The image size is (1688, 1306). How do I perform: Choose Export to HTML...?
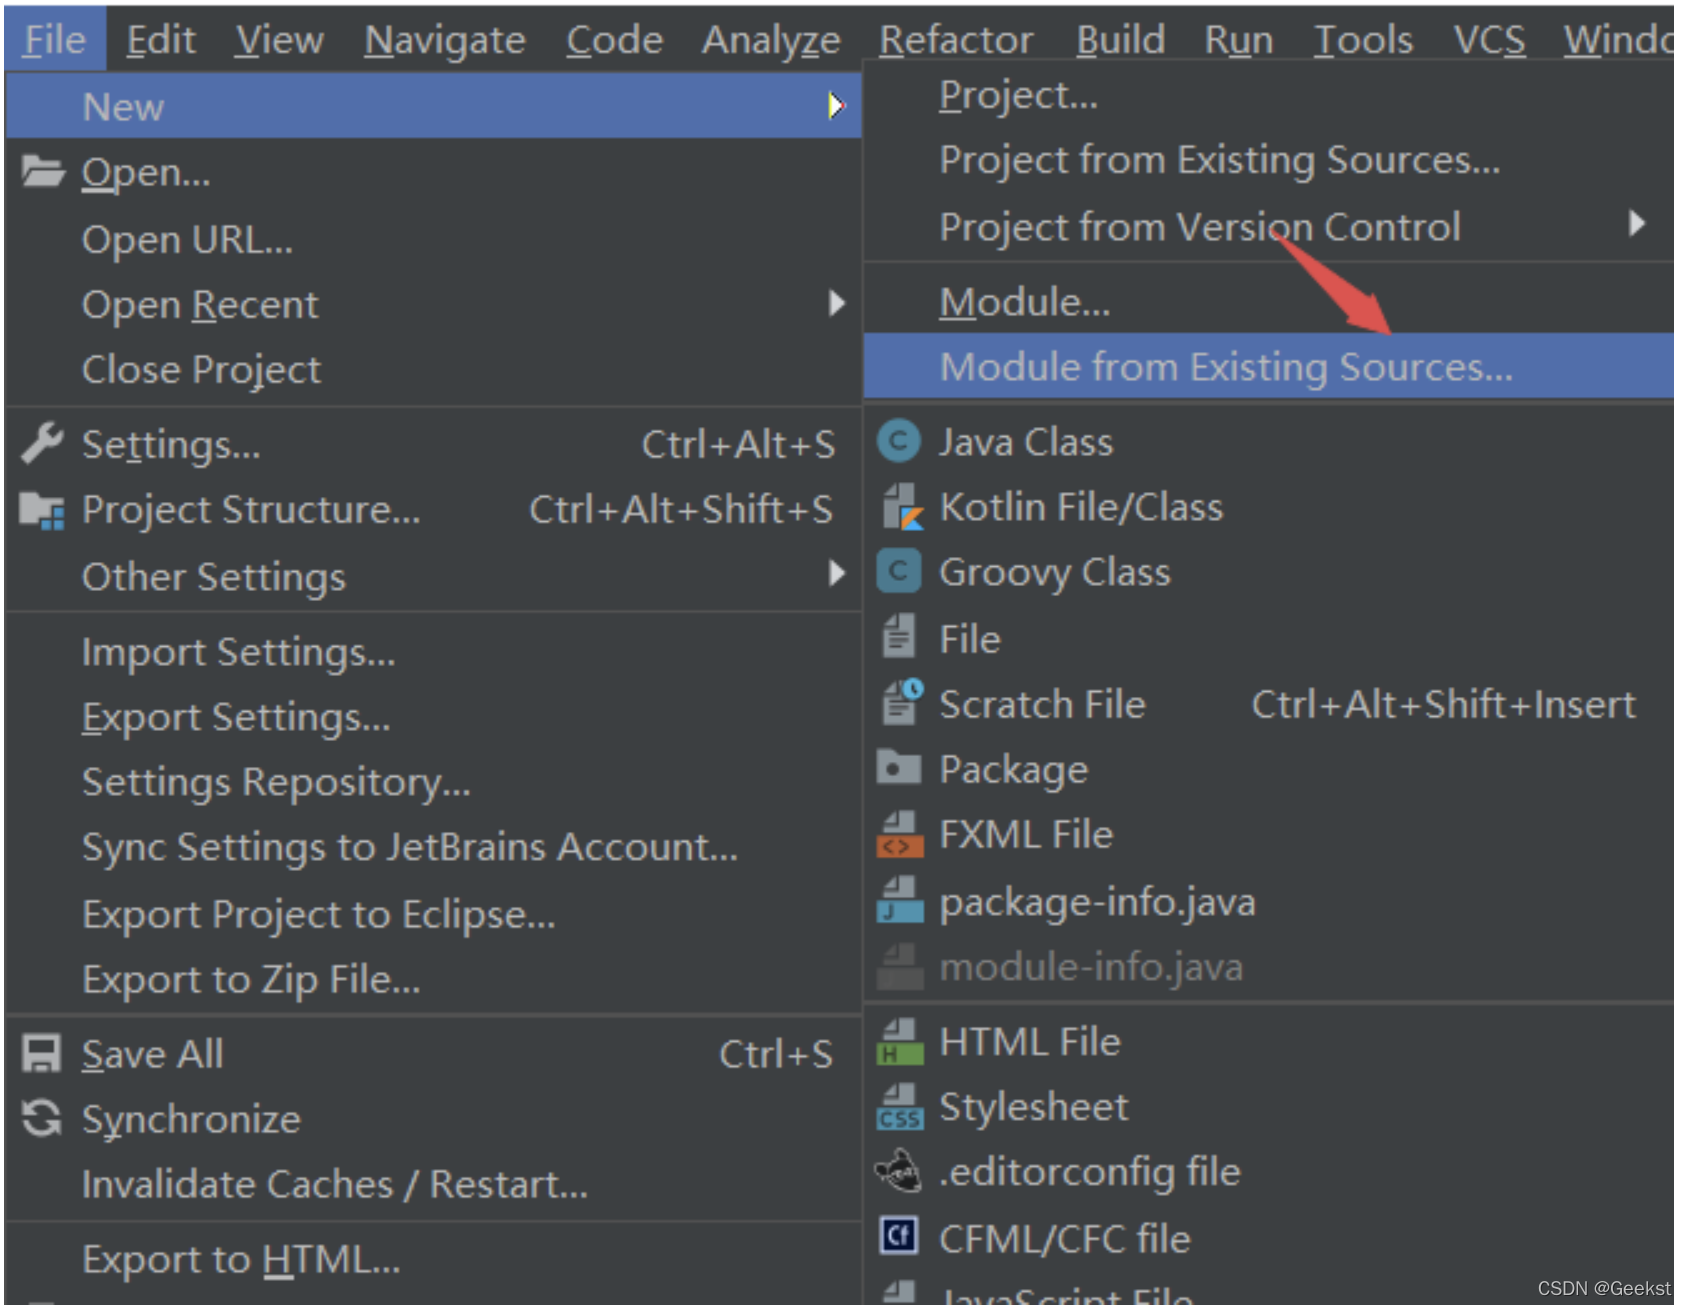tap(433, 1259)
